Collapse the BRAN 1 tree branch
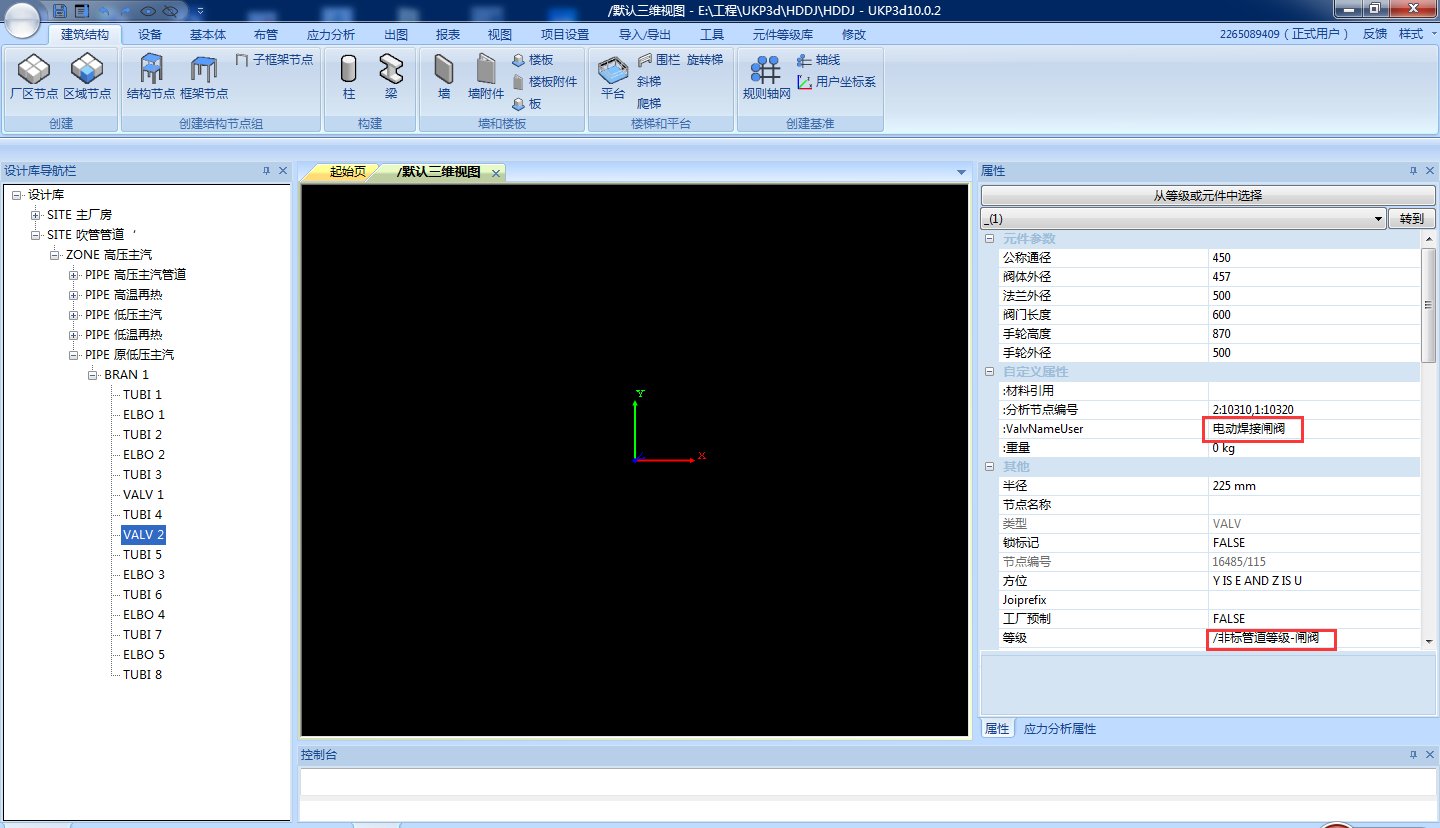 [93, 375]
